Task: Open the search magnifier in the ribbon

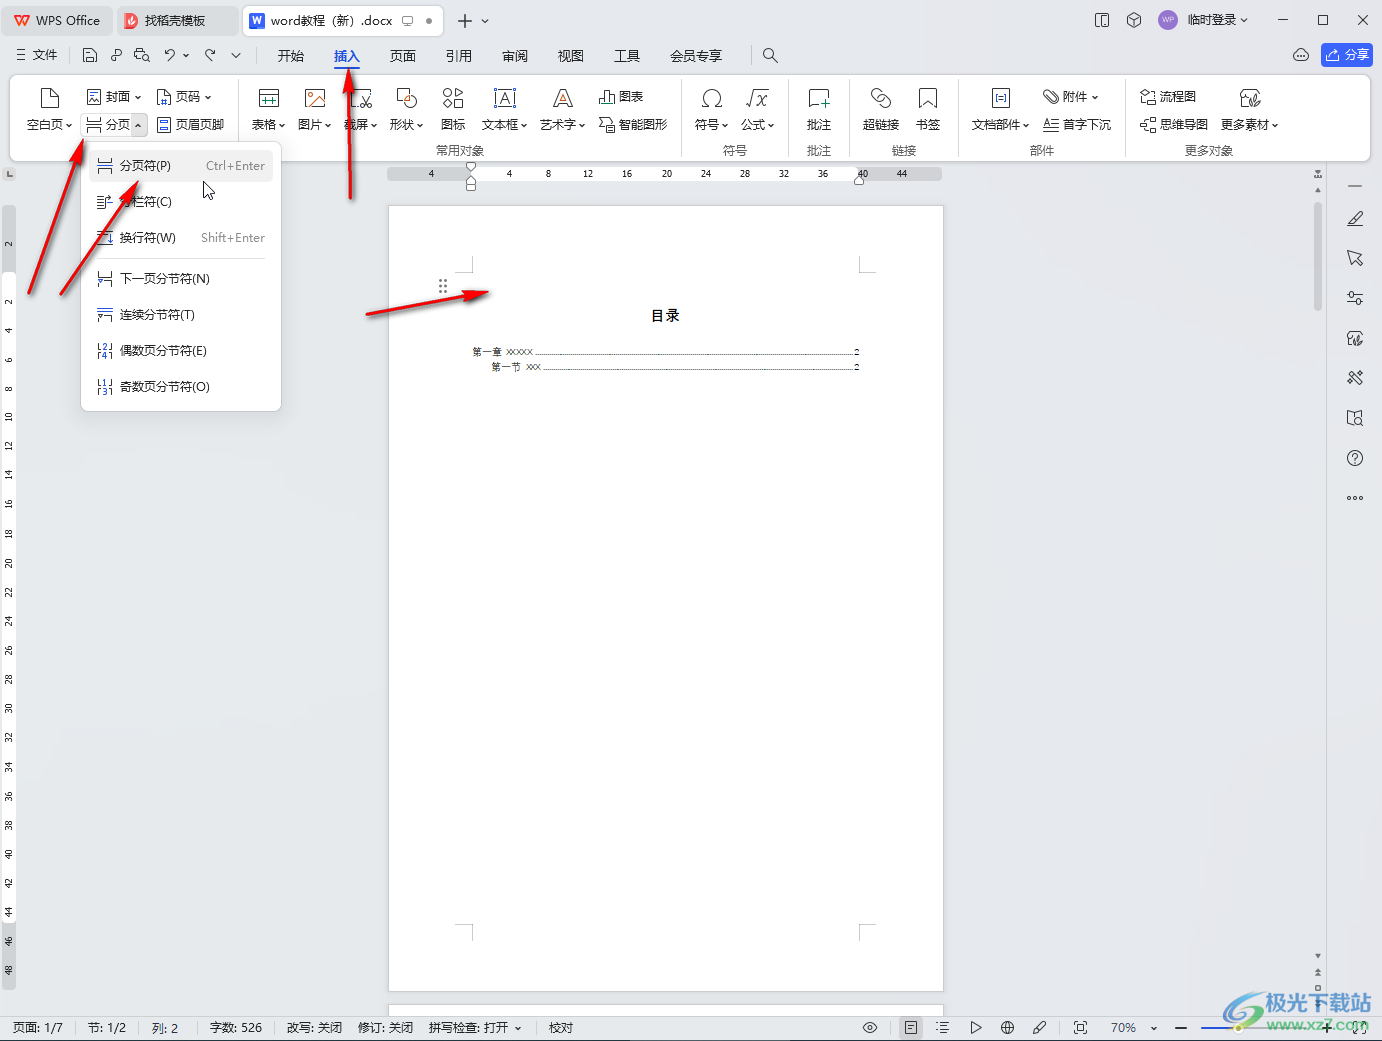Action: (x=770, y=55)
